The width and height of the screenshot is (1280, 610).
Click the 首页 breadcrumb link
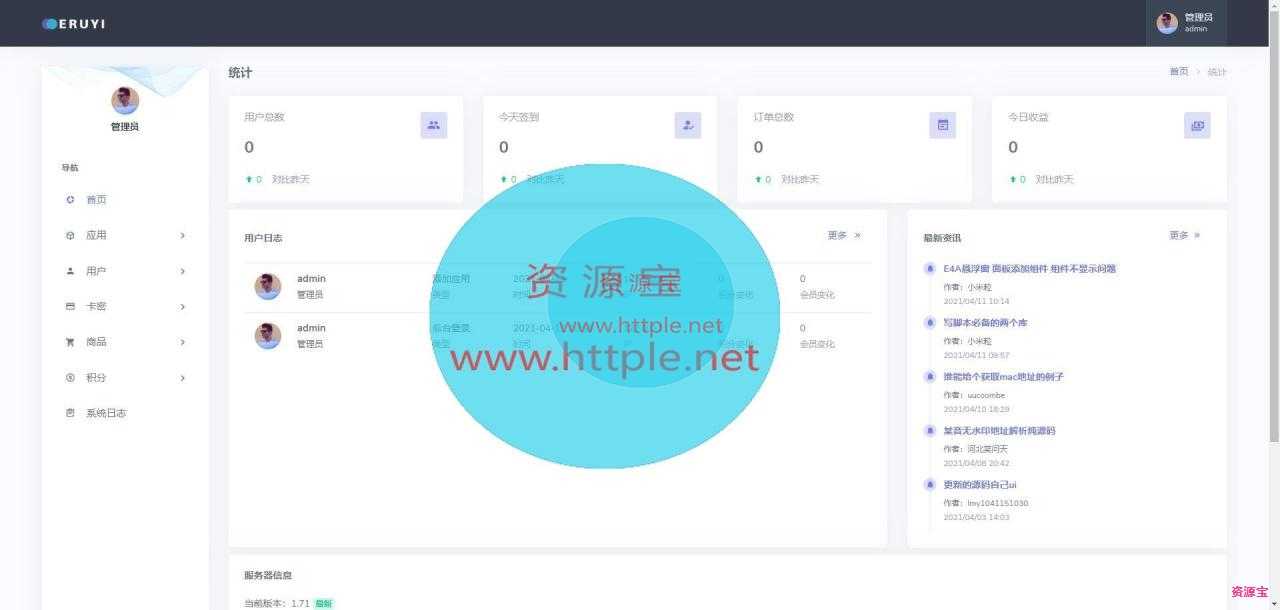click(x=1179, y=72)
